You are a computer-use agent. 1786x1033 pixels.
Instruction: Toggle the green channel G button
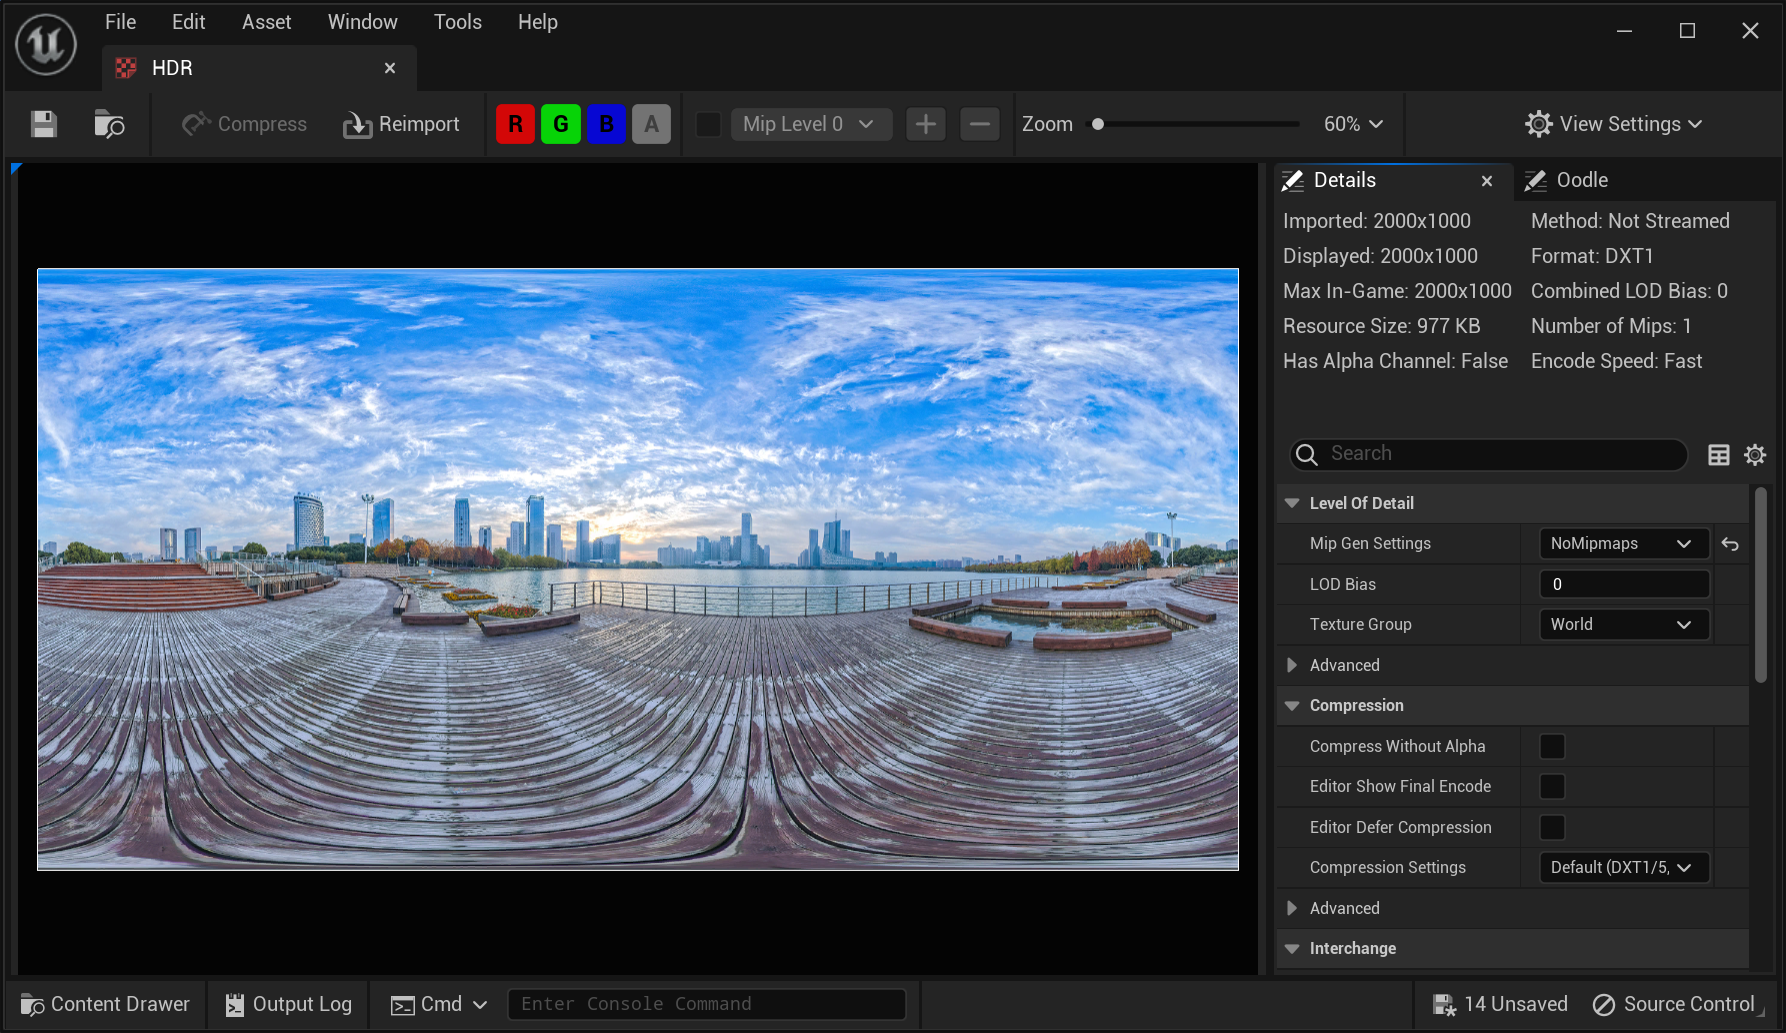point(561,124)
